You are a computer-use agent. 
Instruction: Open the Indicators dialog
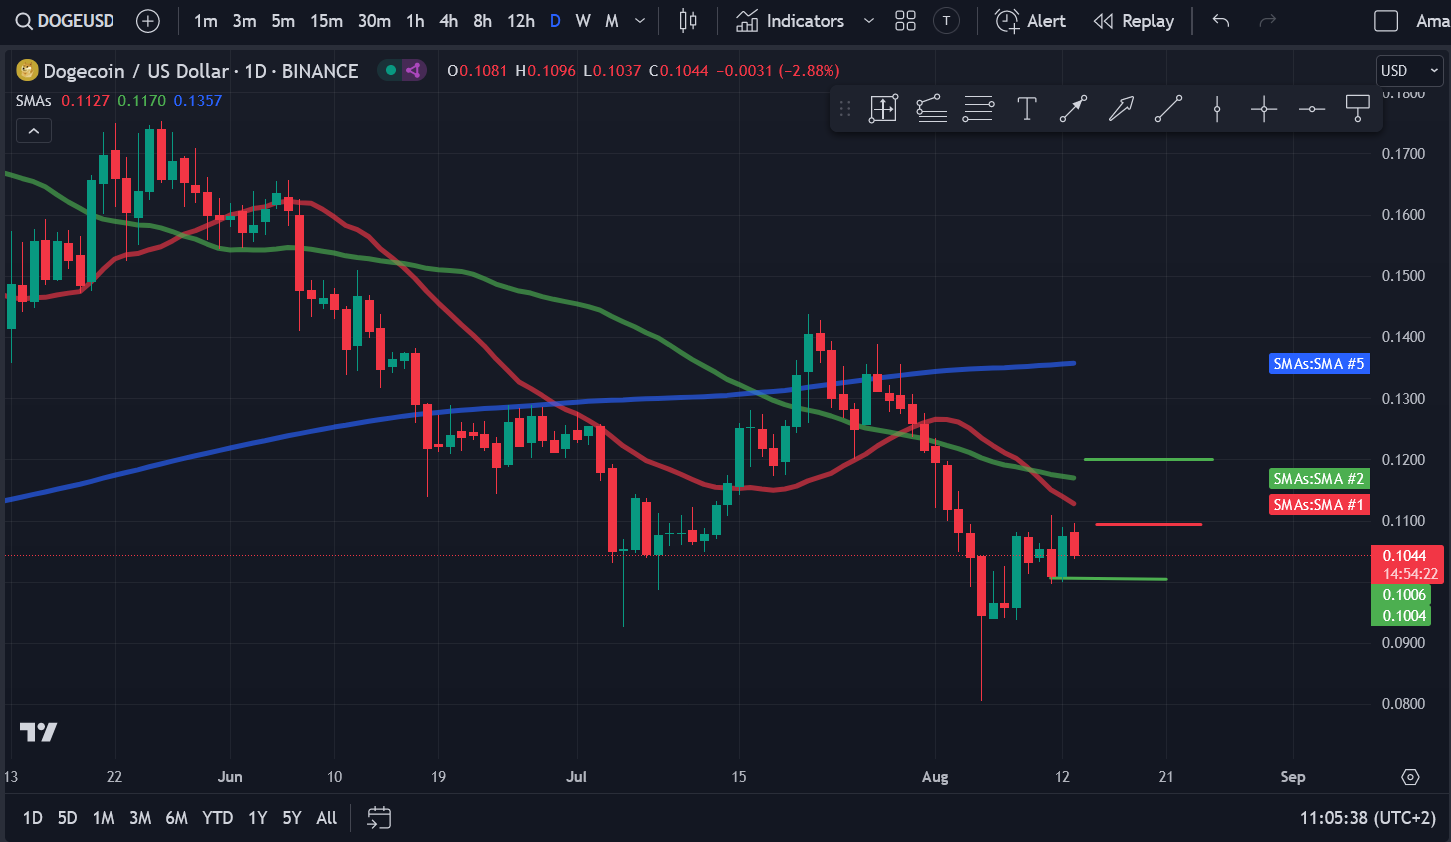(790, 21)
